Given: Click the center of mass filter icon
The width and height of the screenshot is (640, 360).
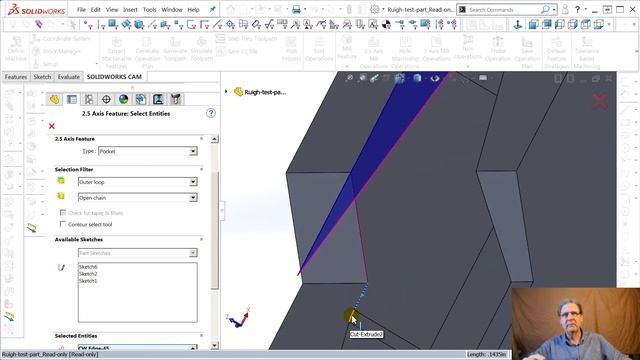Looking at the screenshot, I should [x=386, y=25].
